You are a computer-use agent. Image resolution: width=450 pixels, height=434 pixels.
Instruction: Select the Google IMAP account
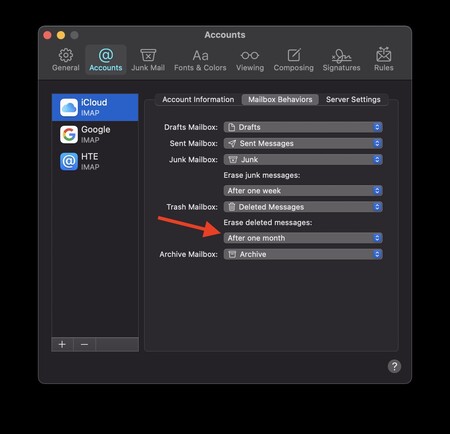click(x=95, y=134)
